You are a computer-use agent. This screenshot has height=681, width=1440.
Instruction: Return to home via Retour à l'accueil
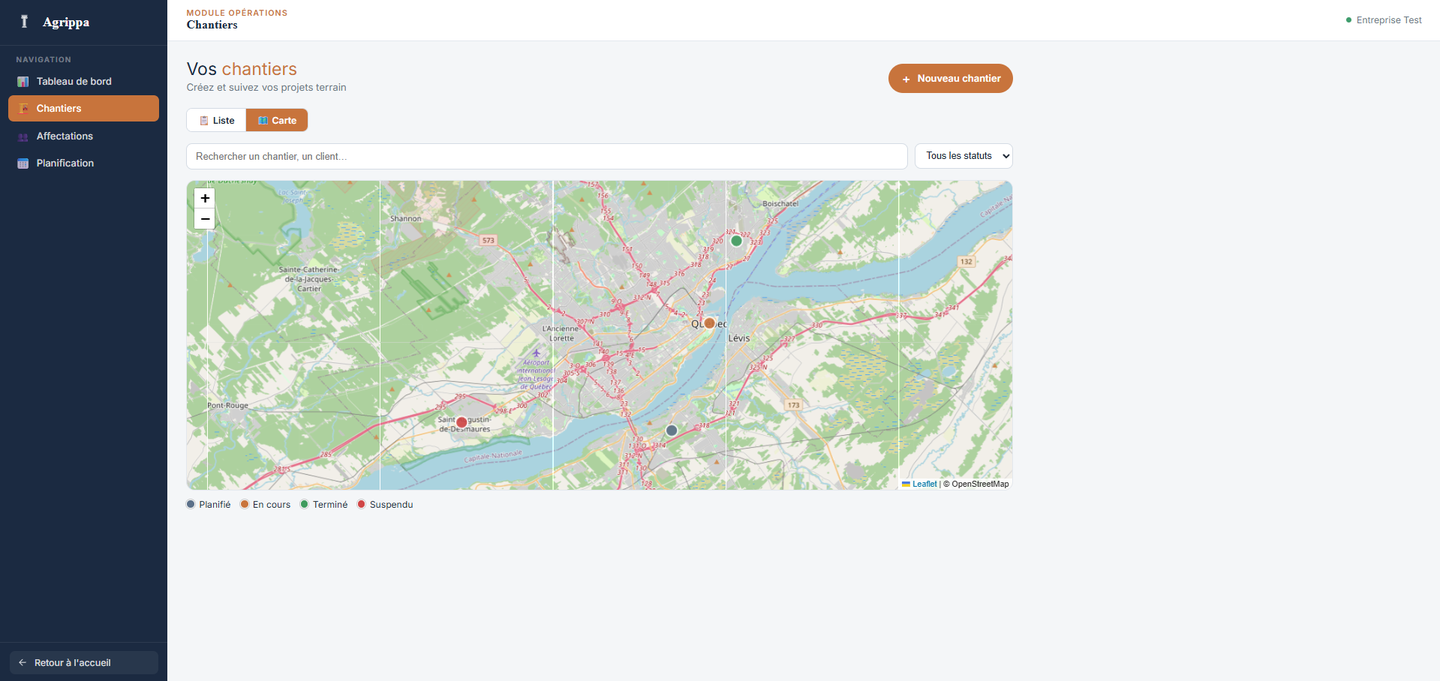[x=84, y=663]
